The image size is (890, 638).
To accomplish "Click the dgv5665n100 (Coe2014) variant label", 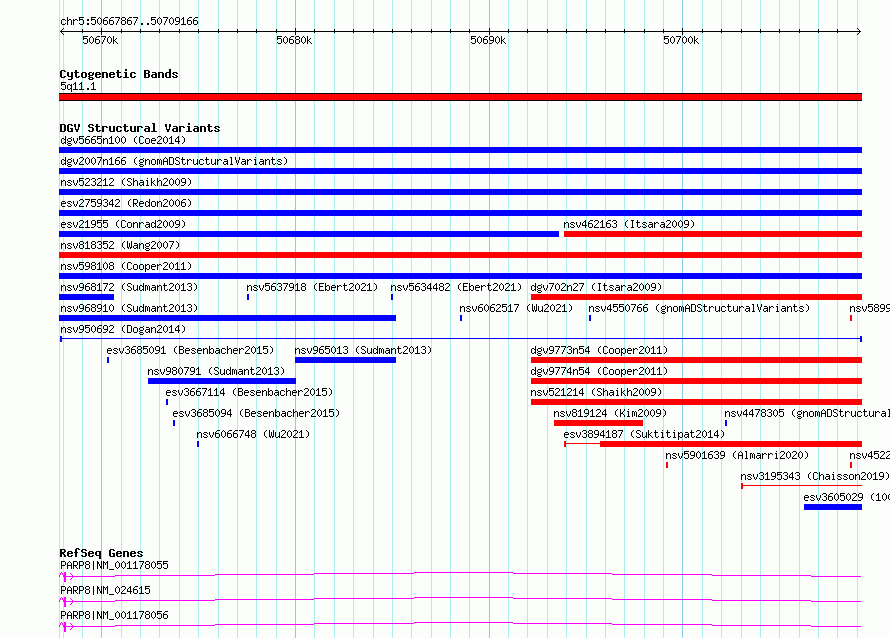I will (123, 140).
